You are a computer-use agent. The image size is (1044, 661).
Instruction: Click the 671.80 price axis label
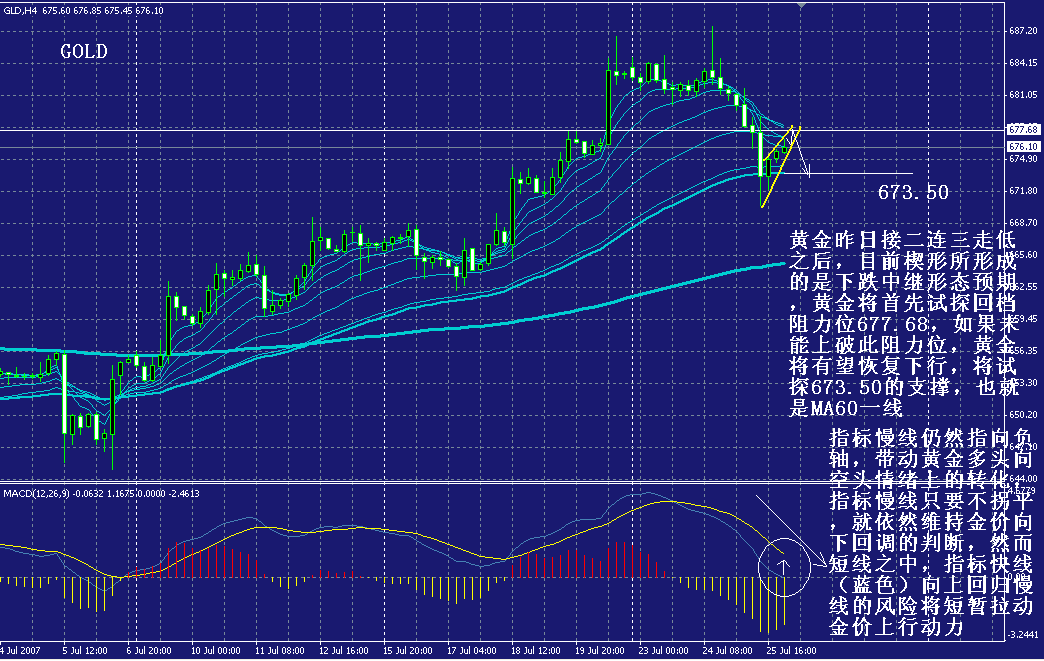pyautogui.click(x=1023, y=190)
